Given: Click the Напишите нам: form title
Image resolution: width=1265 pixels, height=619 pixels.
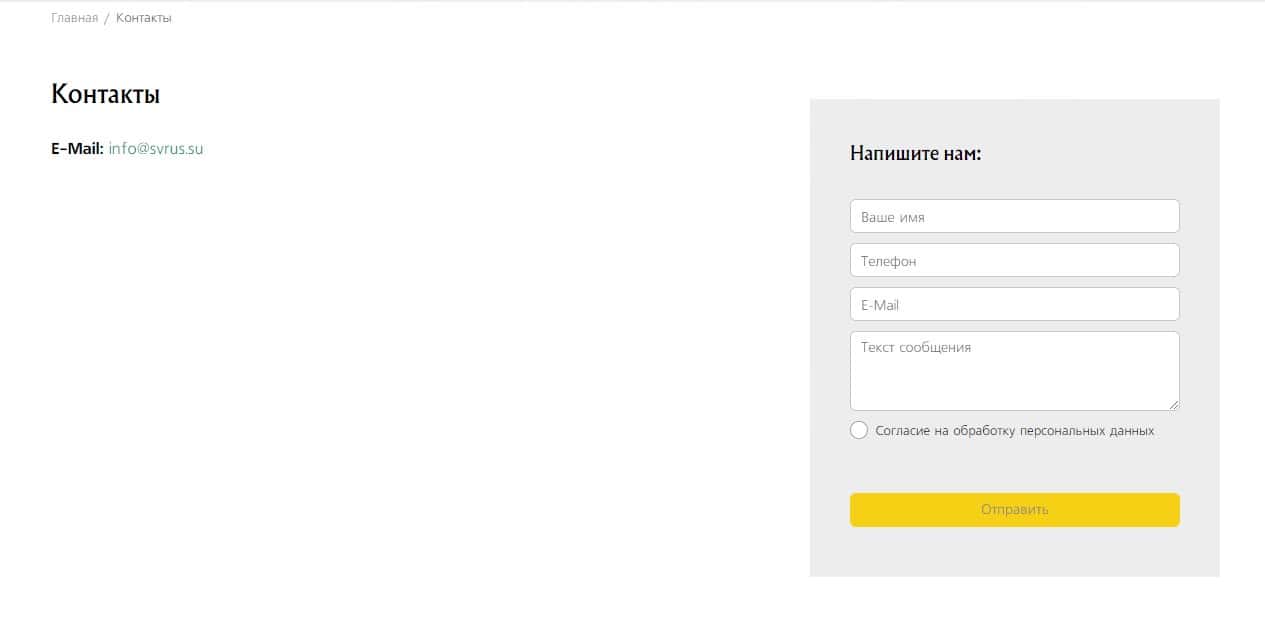Looking at the screenshot, I should click(x=915, y=153).
